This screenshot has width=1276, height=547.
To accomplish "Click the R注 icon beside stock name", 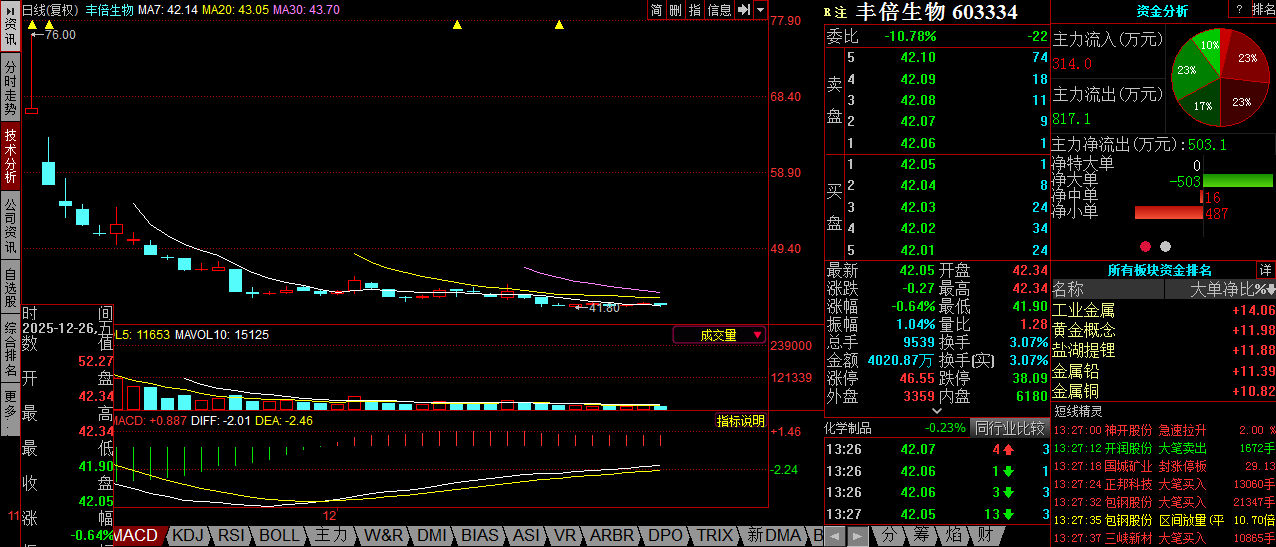I will [835, 12].
